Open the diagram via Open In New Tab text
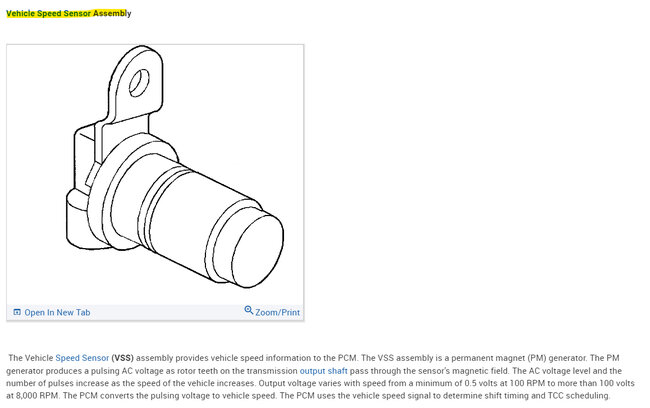Image resolution: width=650 pixels, height=408 pixels. pos(57,312)
